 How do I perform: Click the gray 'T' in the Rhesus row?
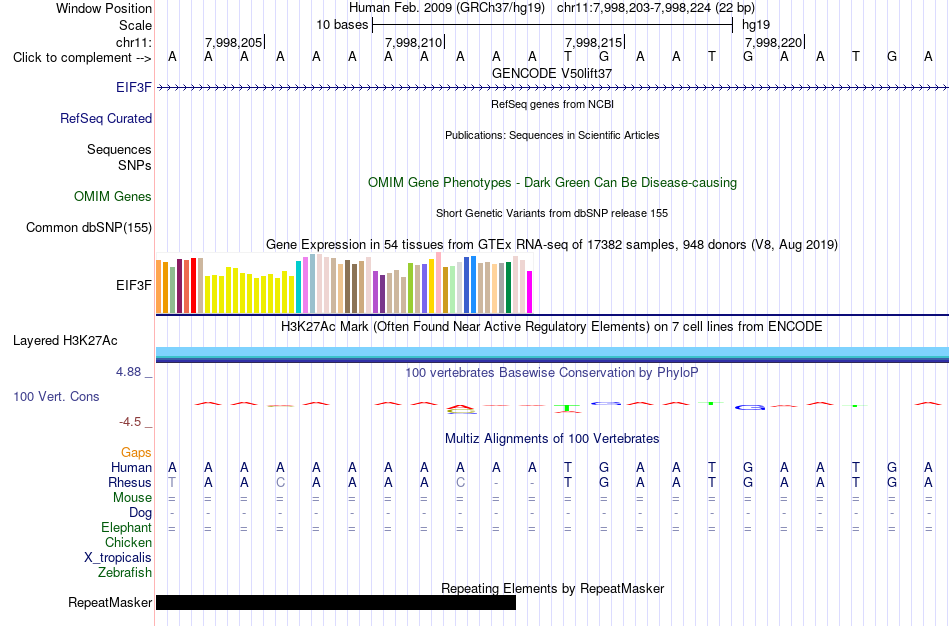pos(172,482)
